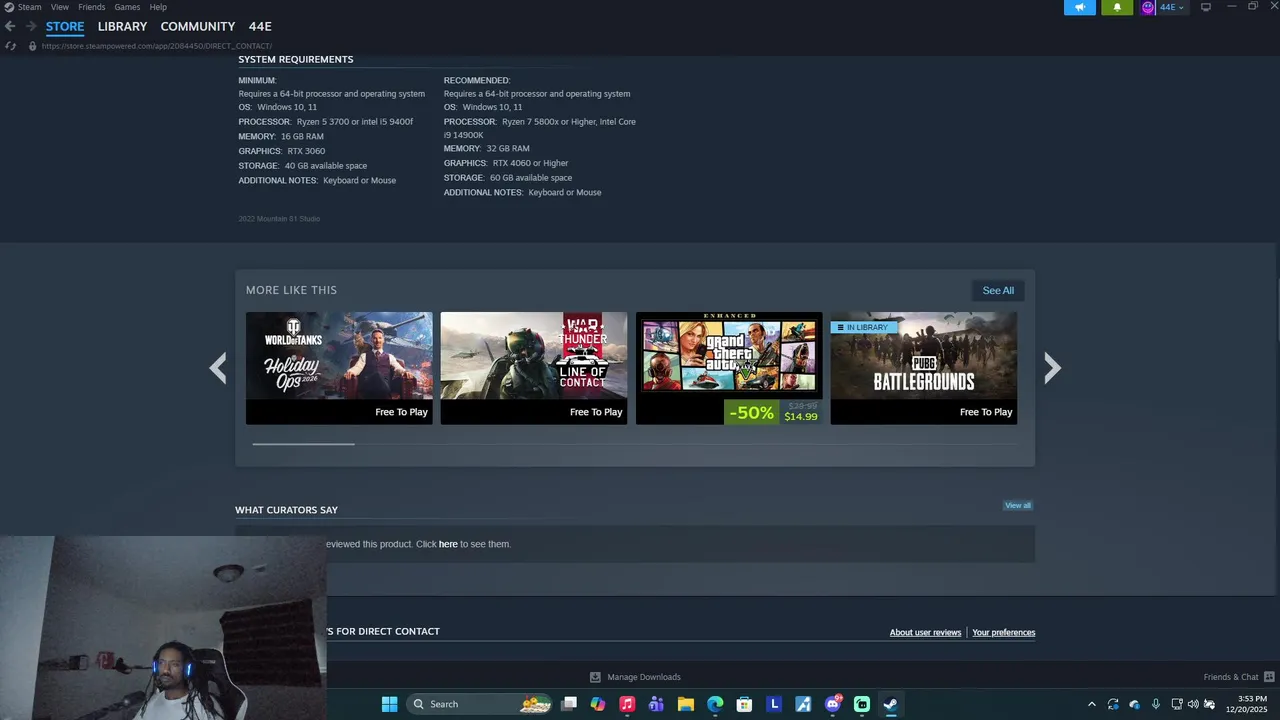
Task: Click the More Like This carousel scrollbar
Action: 303,443
